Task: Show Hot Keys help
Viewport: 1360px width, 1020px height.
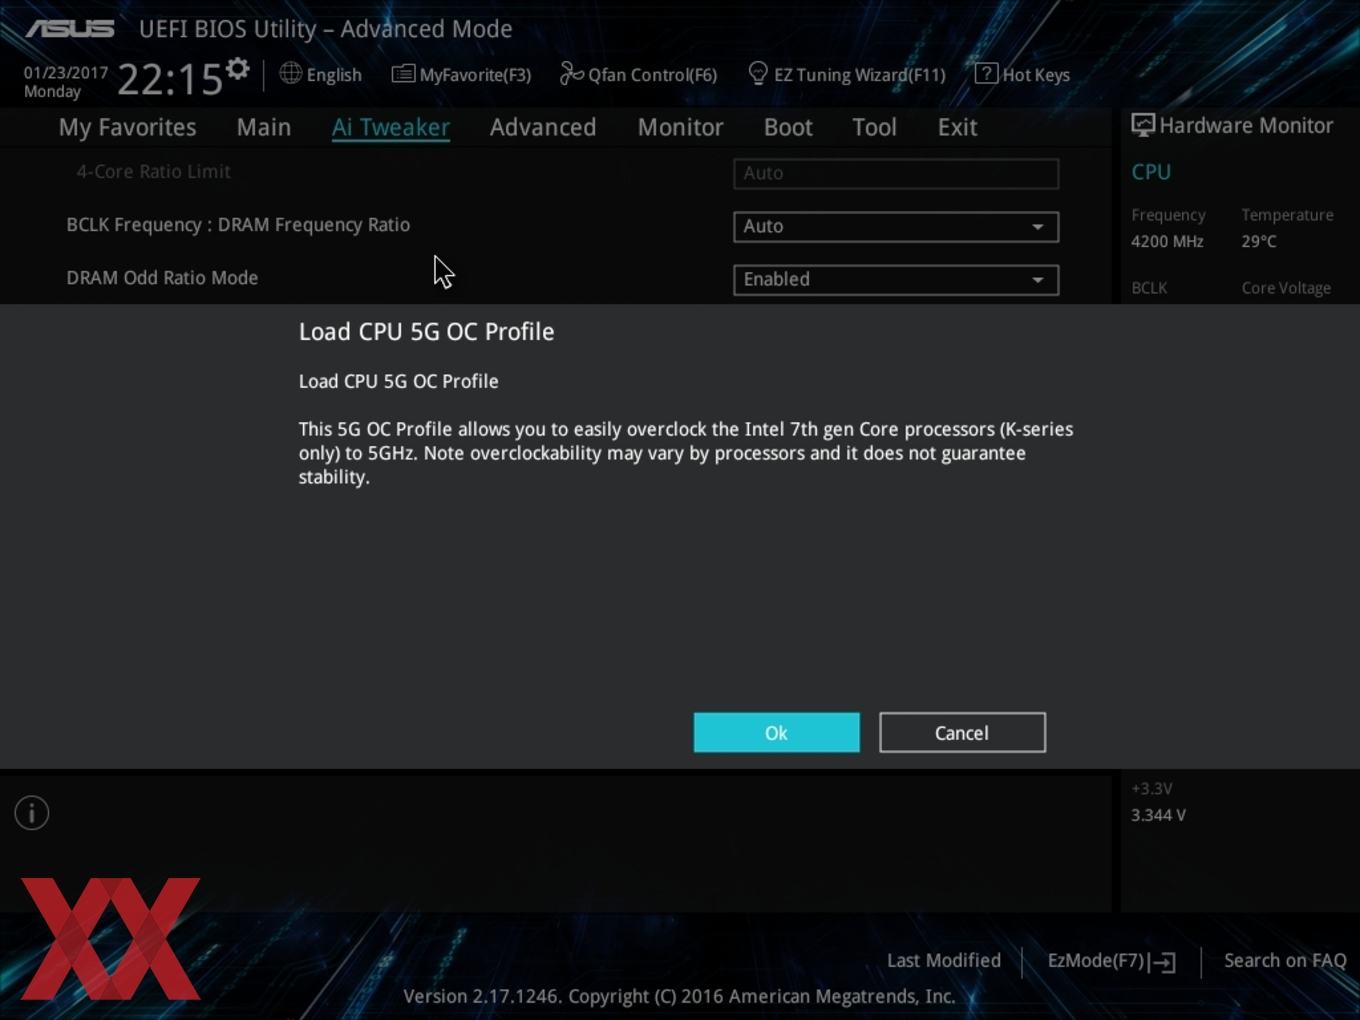Action: click(1036, 75)
